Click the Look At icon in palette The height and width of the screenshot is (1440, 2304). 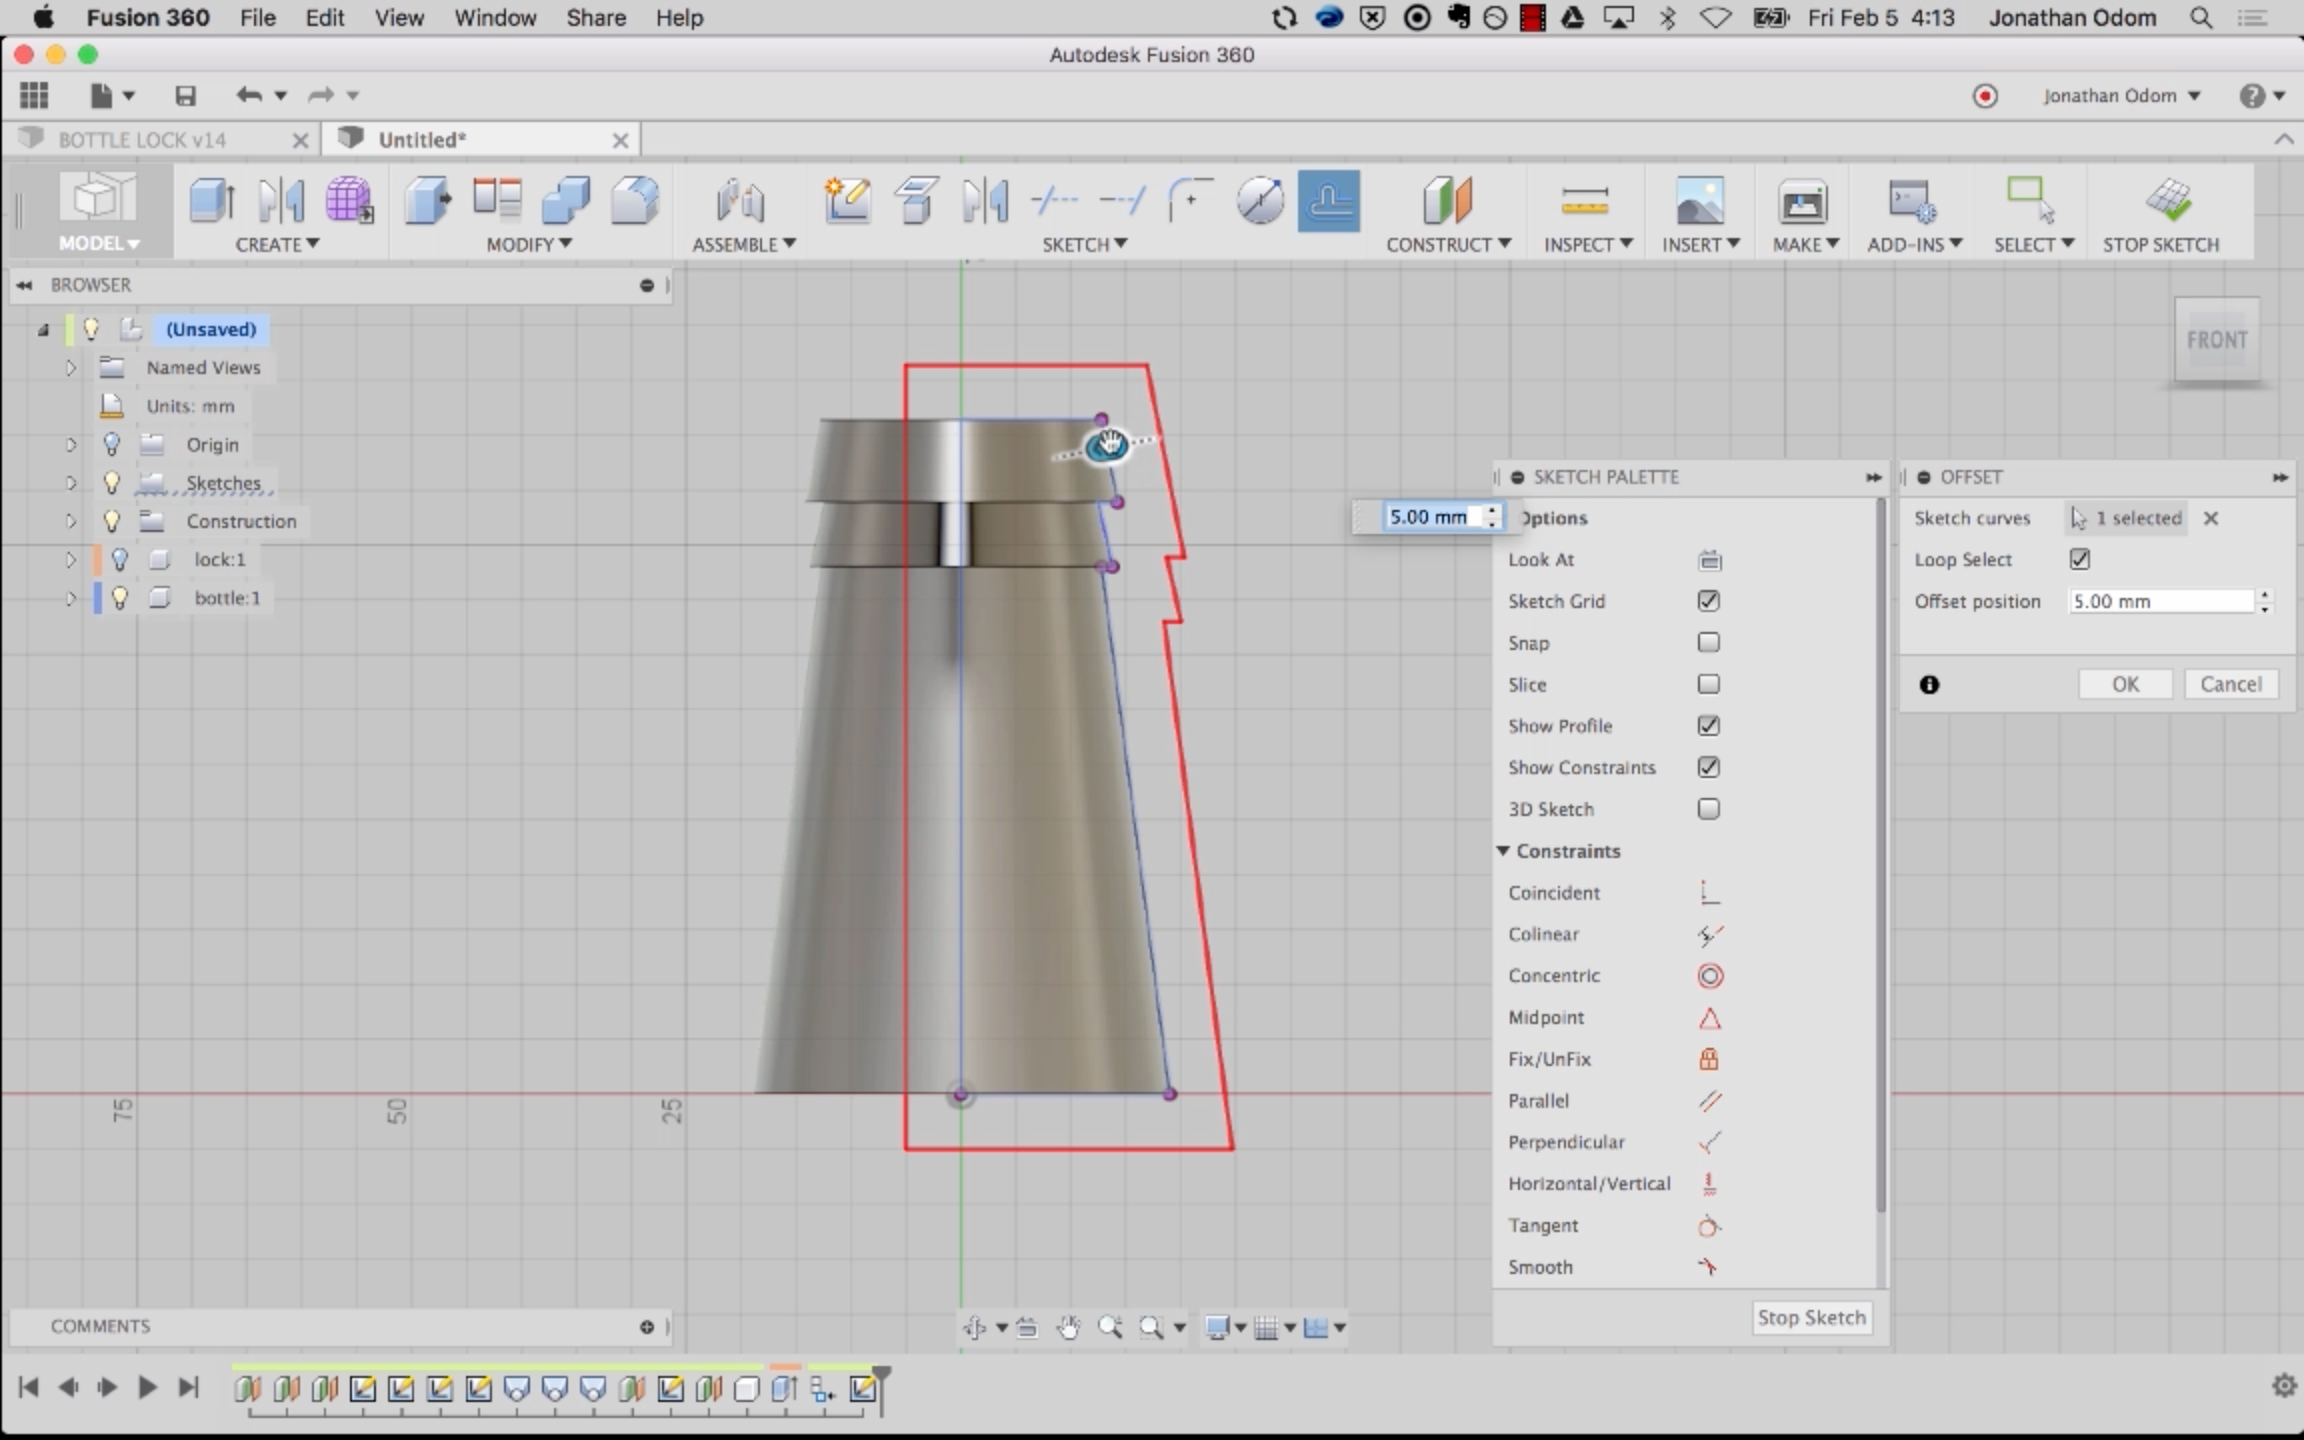(1709, 560)
